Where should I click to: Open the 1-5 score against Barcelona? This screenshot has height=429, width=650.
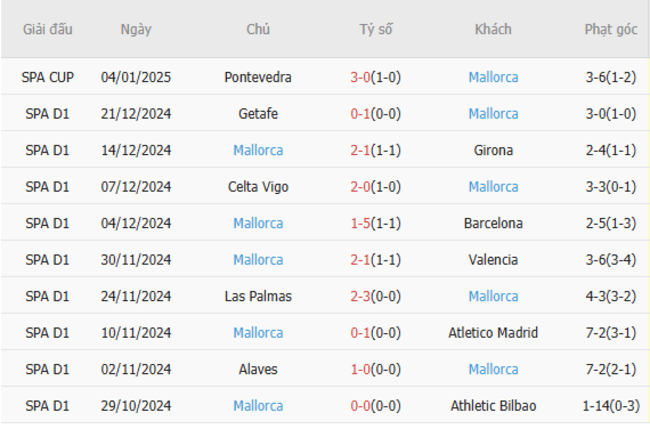coord(360,223)
